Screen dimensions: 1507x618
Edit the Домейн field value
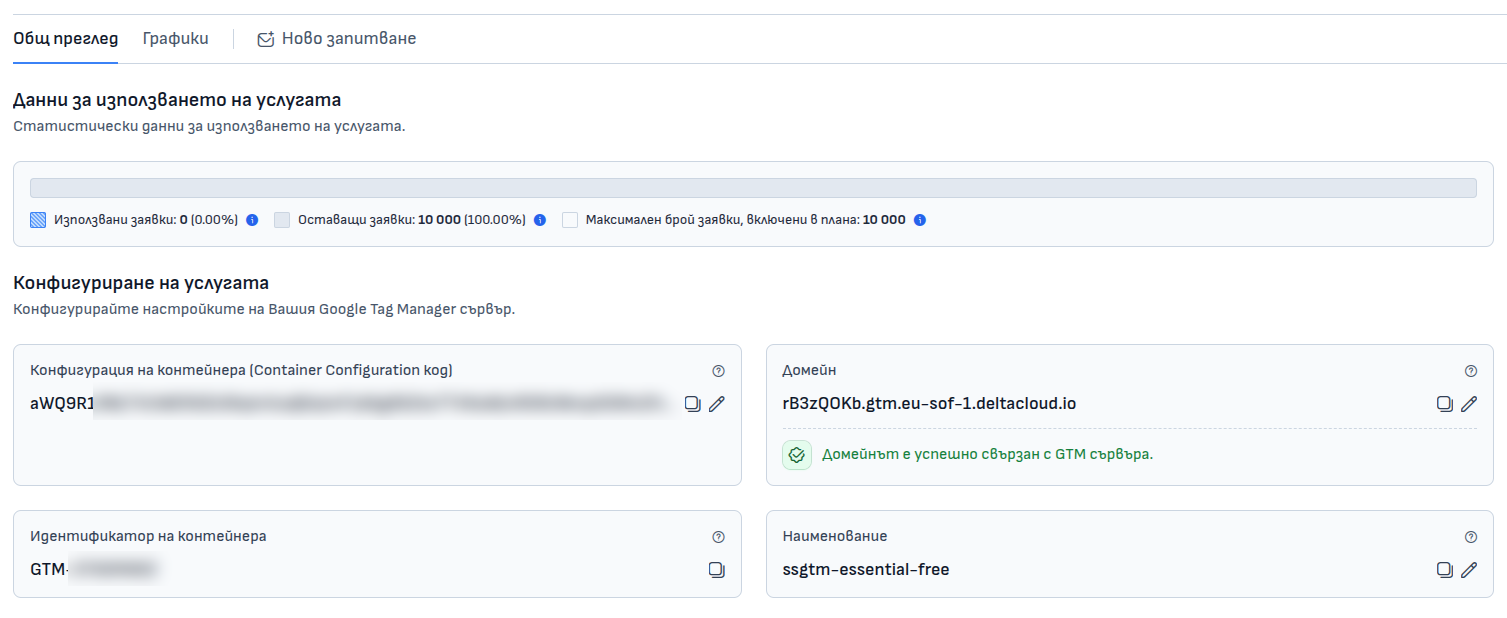pyautogui.click(x=1469, y=404)
